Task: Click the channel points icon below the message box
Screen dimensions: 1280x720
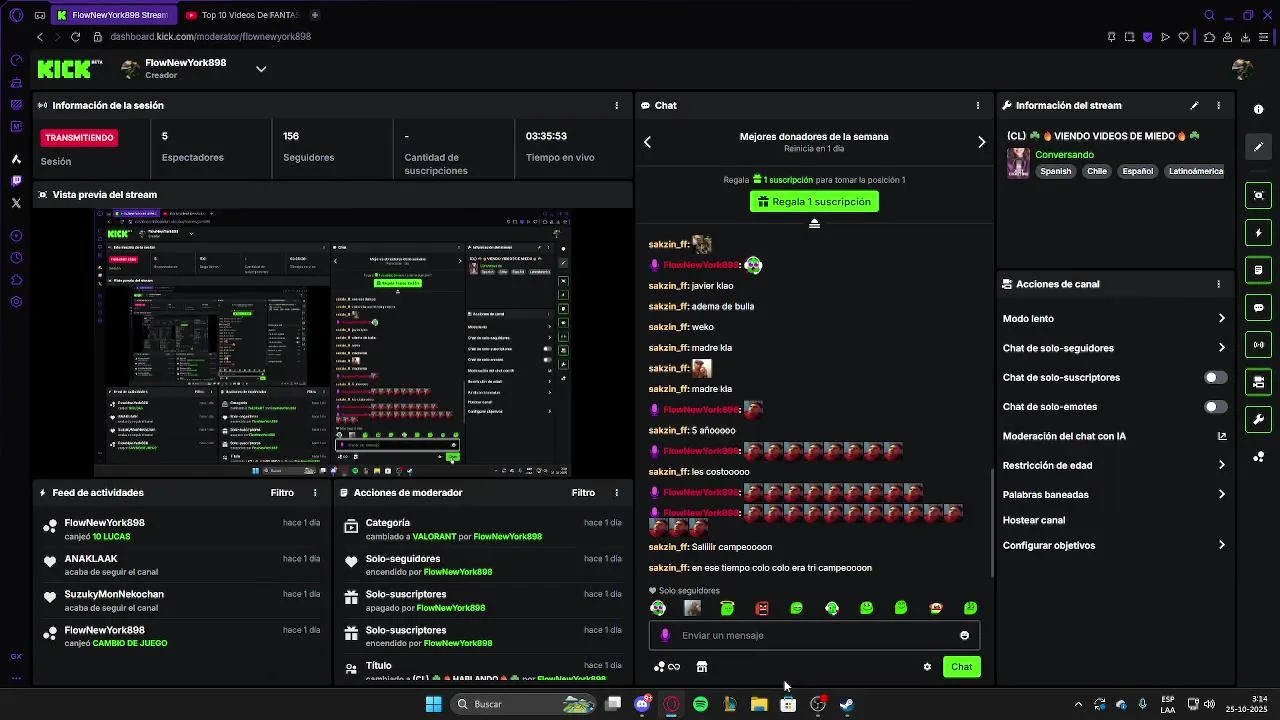Action: [x=666, y=667]
